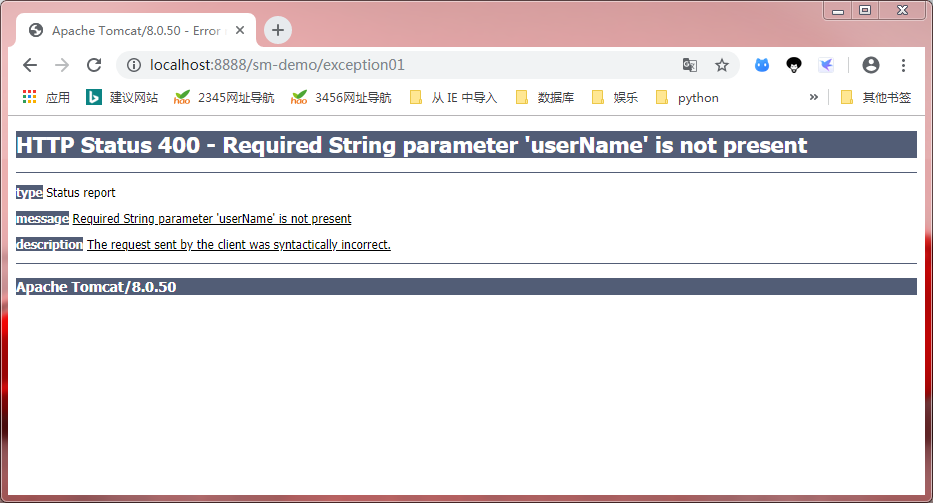
Task: Open the 其他书签 bookmark folder
Action: [875, 98]
